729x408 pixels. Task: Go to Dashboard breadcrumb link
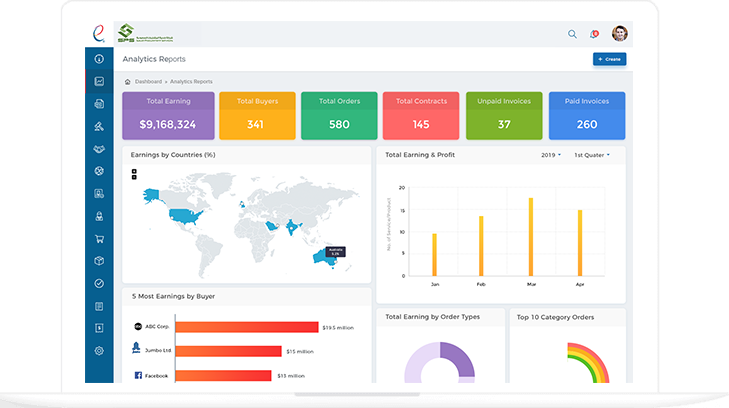coord(148,81)
